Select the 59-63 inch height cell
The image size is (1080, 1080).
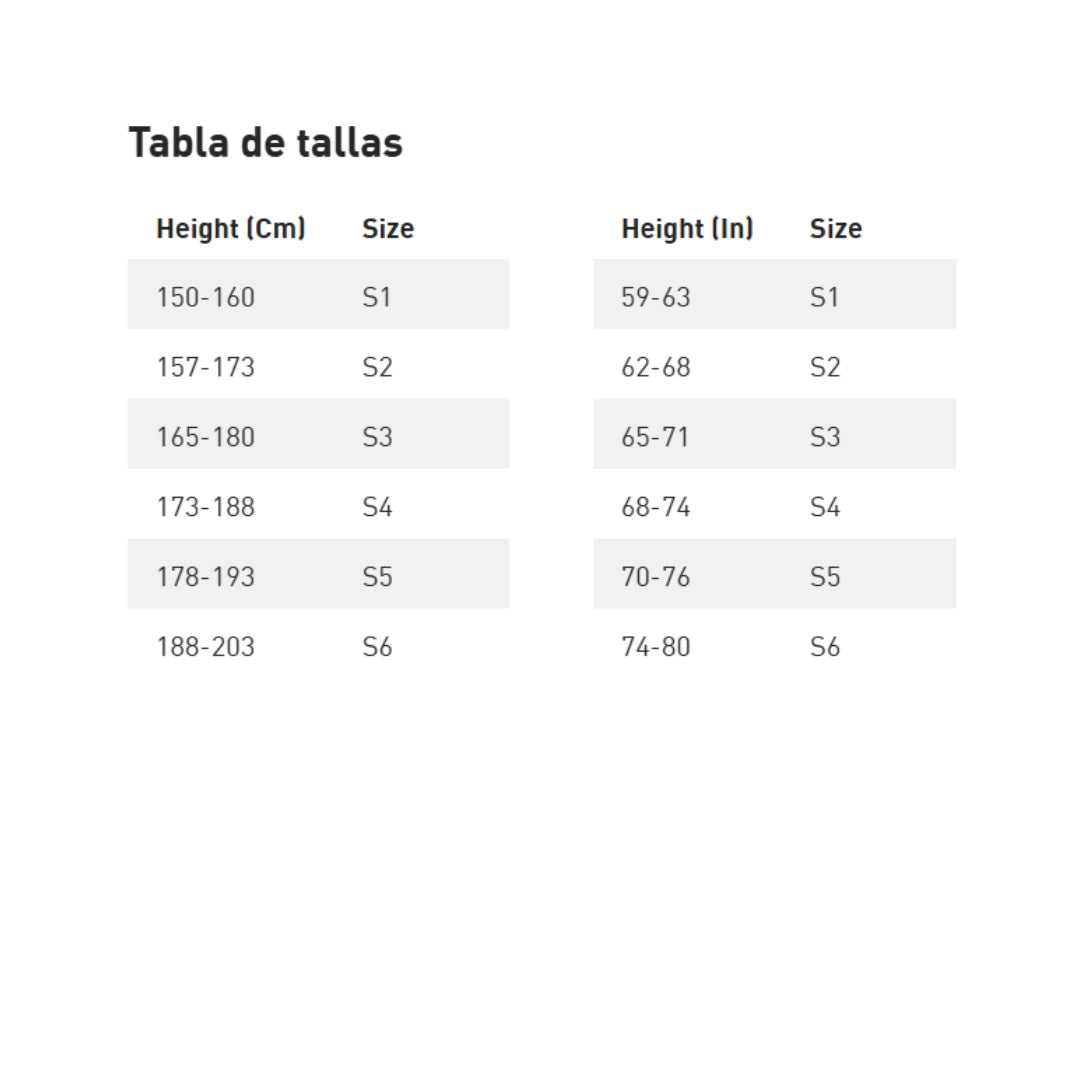pos(655,297)
